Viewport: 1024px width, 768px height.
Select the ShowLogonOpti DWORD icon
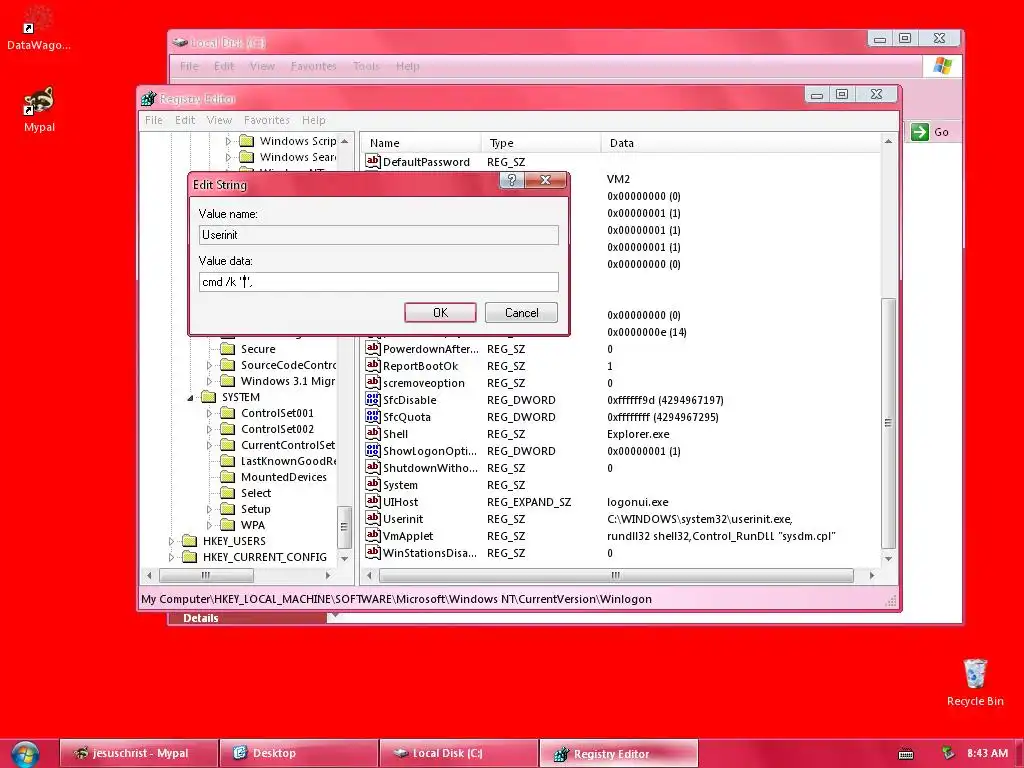pos(373,450)
